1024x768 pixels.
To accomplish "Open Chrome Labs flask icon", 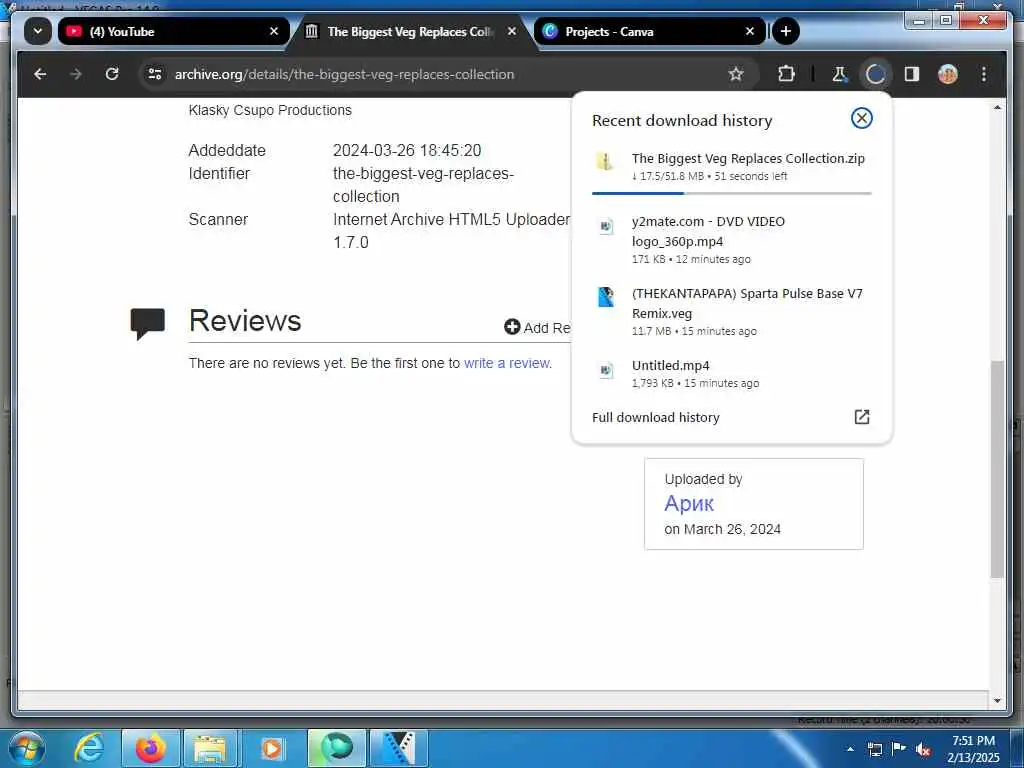I will pyautogui.click(x=839, y=74).
